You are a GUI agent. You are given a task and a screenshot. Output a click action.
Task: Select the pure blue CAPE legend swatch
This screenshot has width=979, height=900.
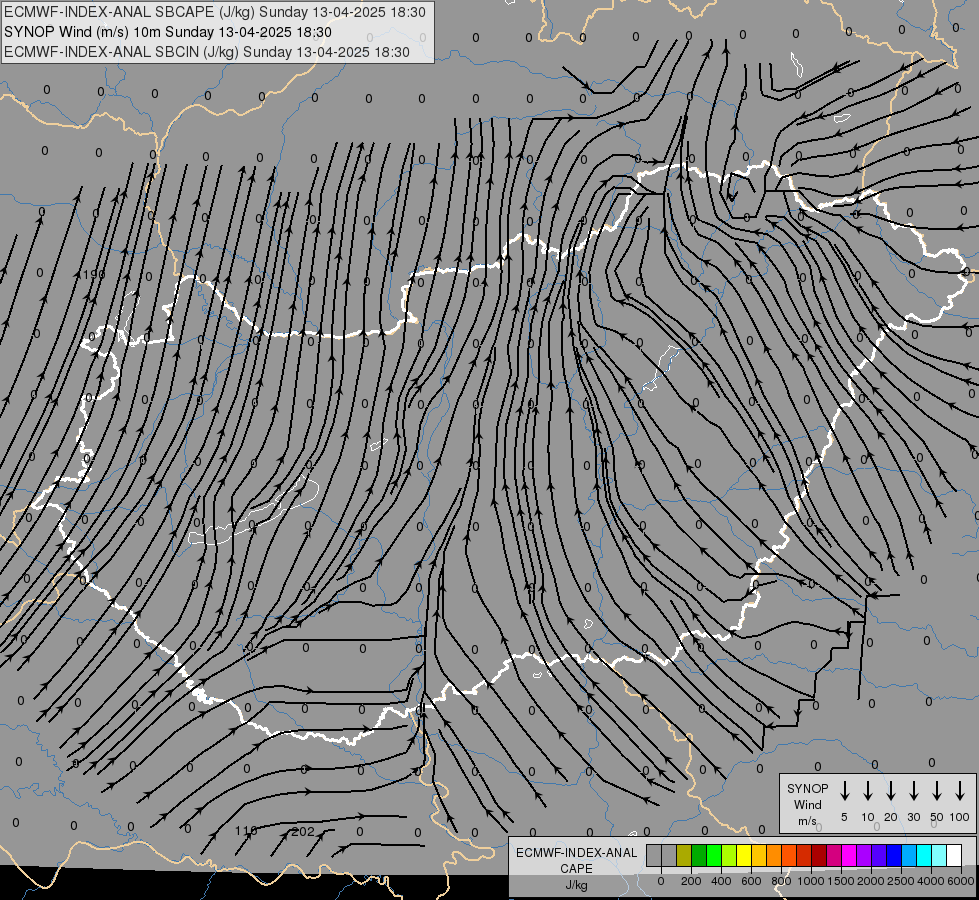893,855
